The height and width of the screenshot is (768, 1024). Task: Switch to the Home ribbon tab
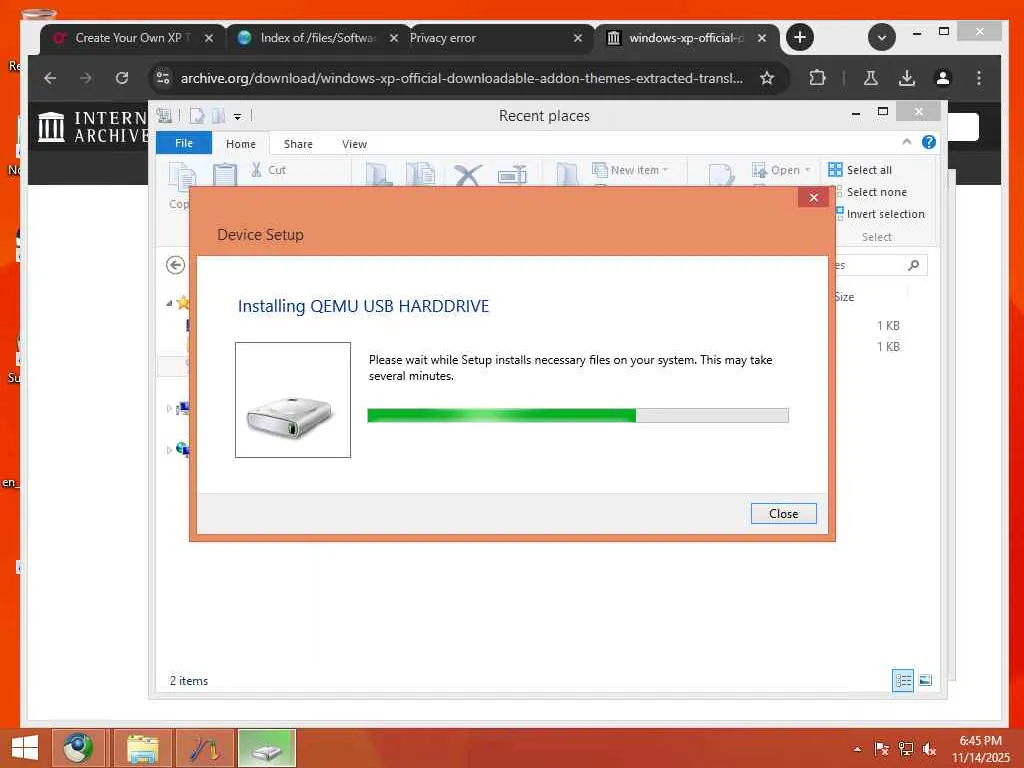click(240, 144)
